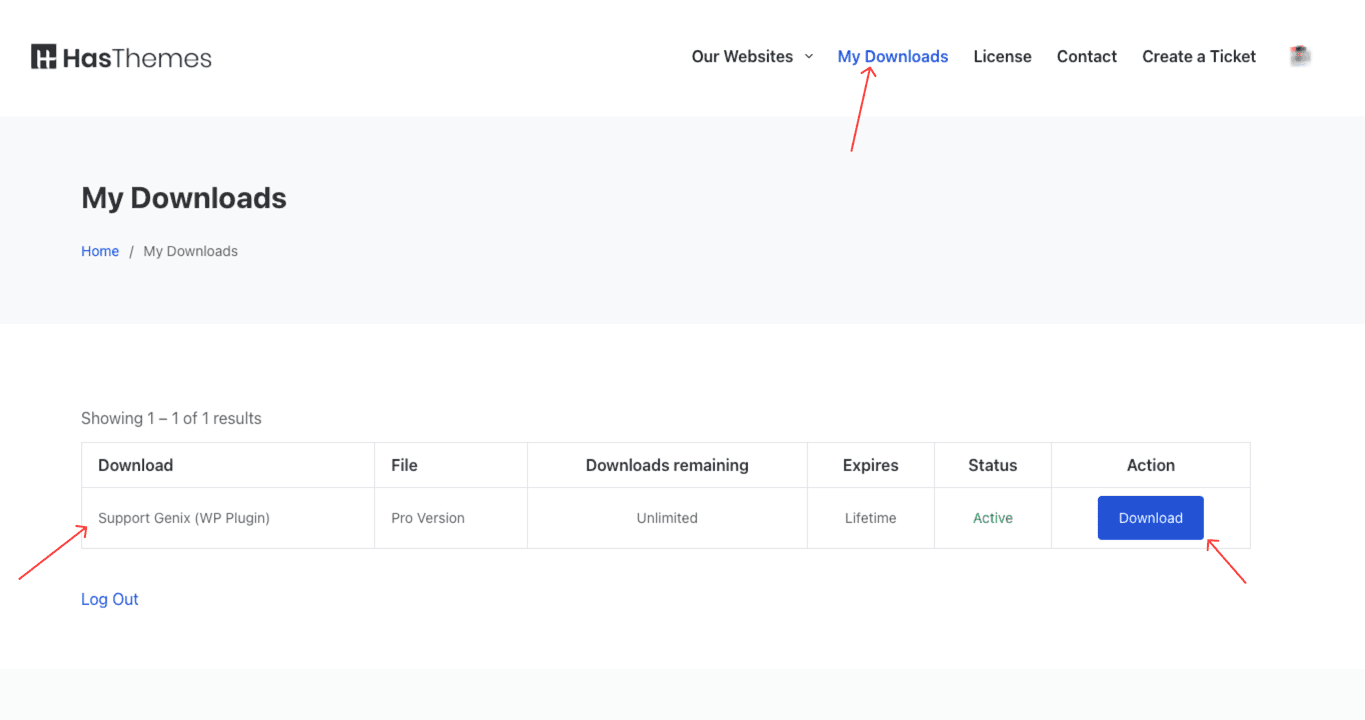Click the Lifetime expiry value
This screenshot has width=1365, height=720.
tap(870, 517)
